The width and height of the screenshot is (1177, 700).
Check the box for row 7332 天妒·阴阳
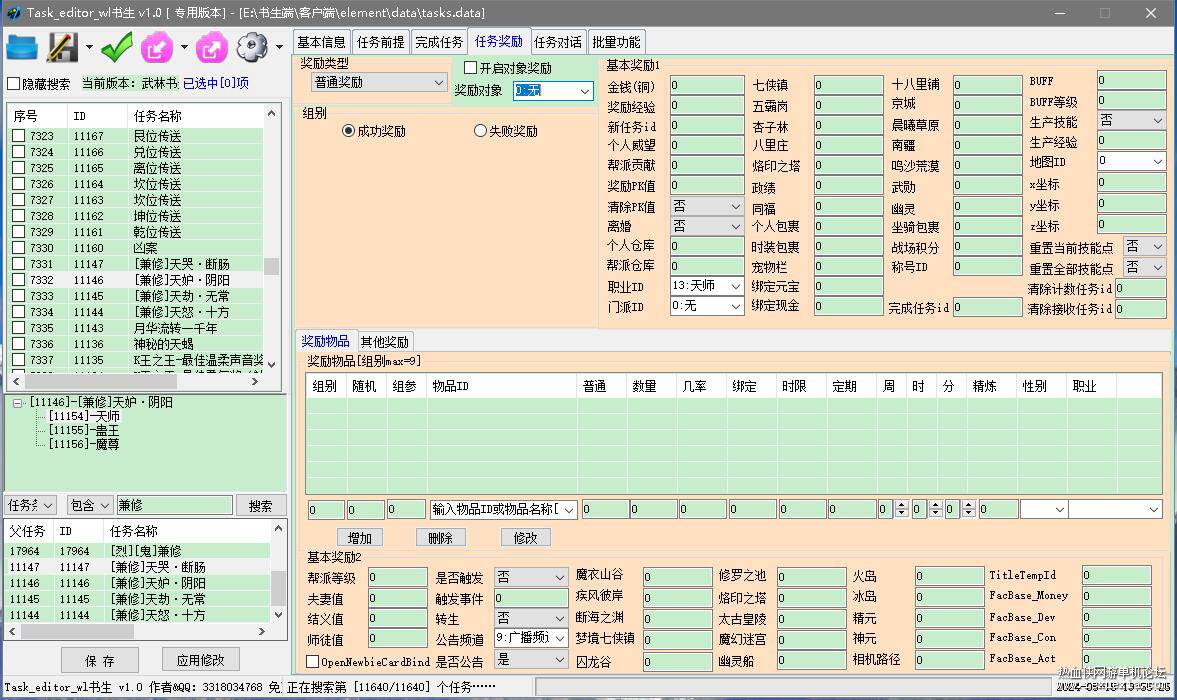19,280
